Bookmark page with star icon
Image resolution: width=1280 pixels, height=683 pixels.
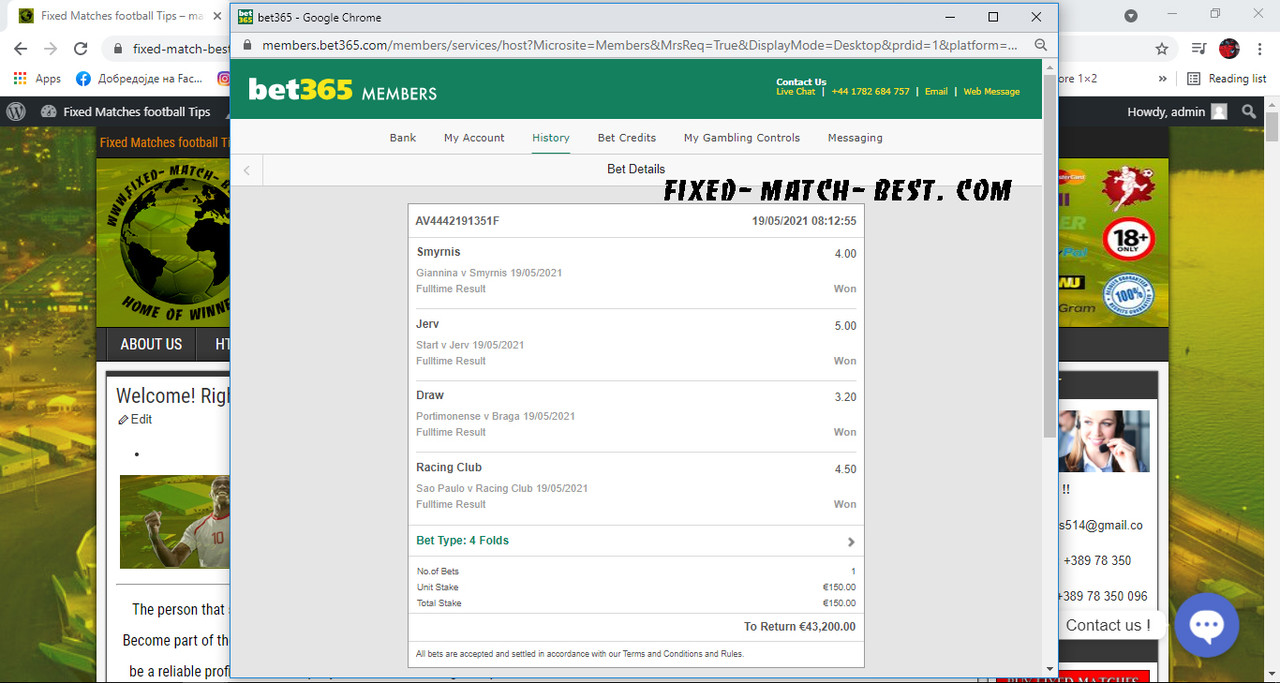pyautogui.click(x=1161, y=48)
